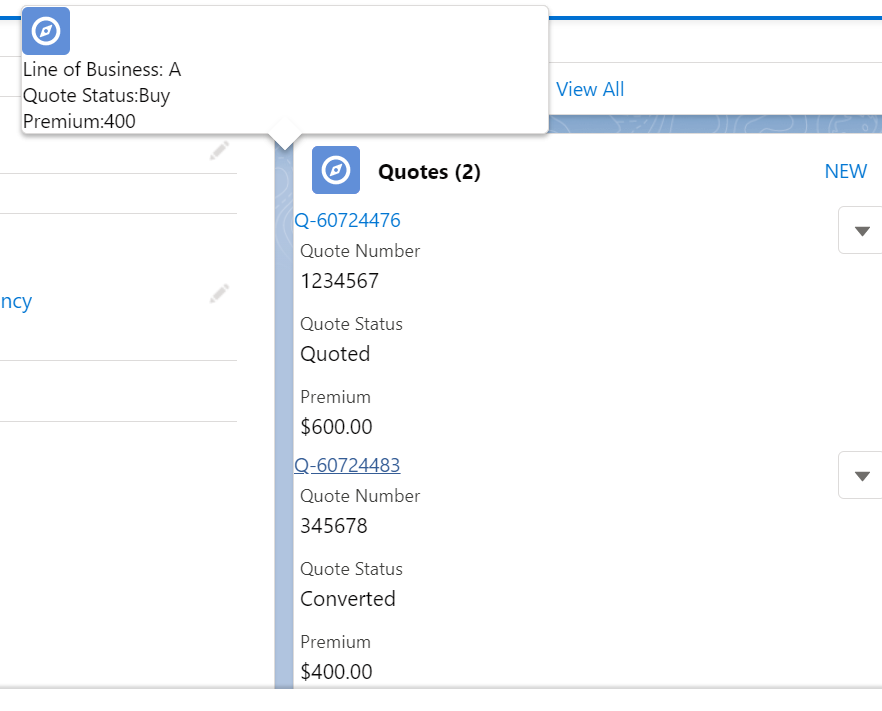
Task: Click the Quotes (2) list header title
Action: tap(429, 172)
